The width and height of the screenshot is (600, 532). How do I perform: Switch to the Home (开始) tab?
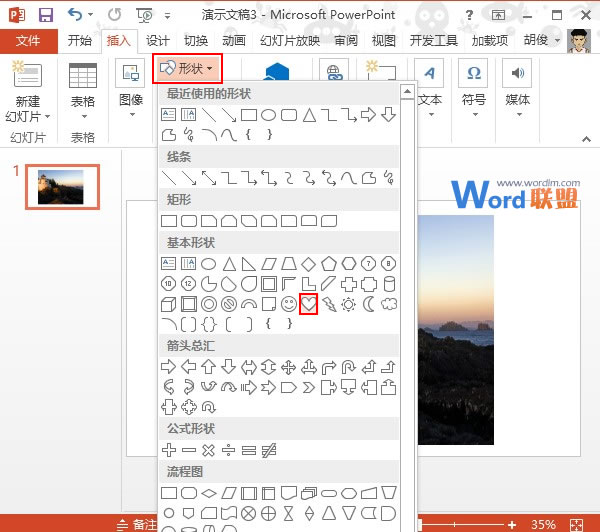click(80, 41)
